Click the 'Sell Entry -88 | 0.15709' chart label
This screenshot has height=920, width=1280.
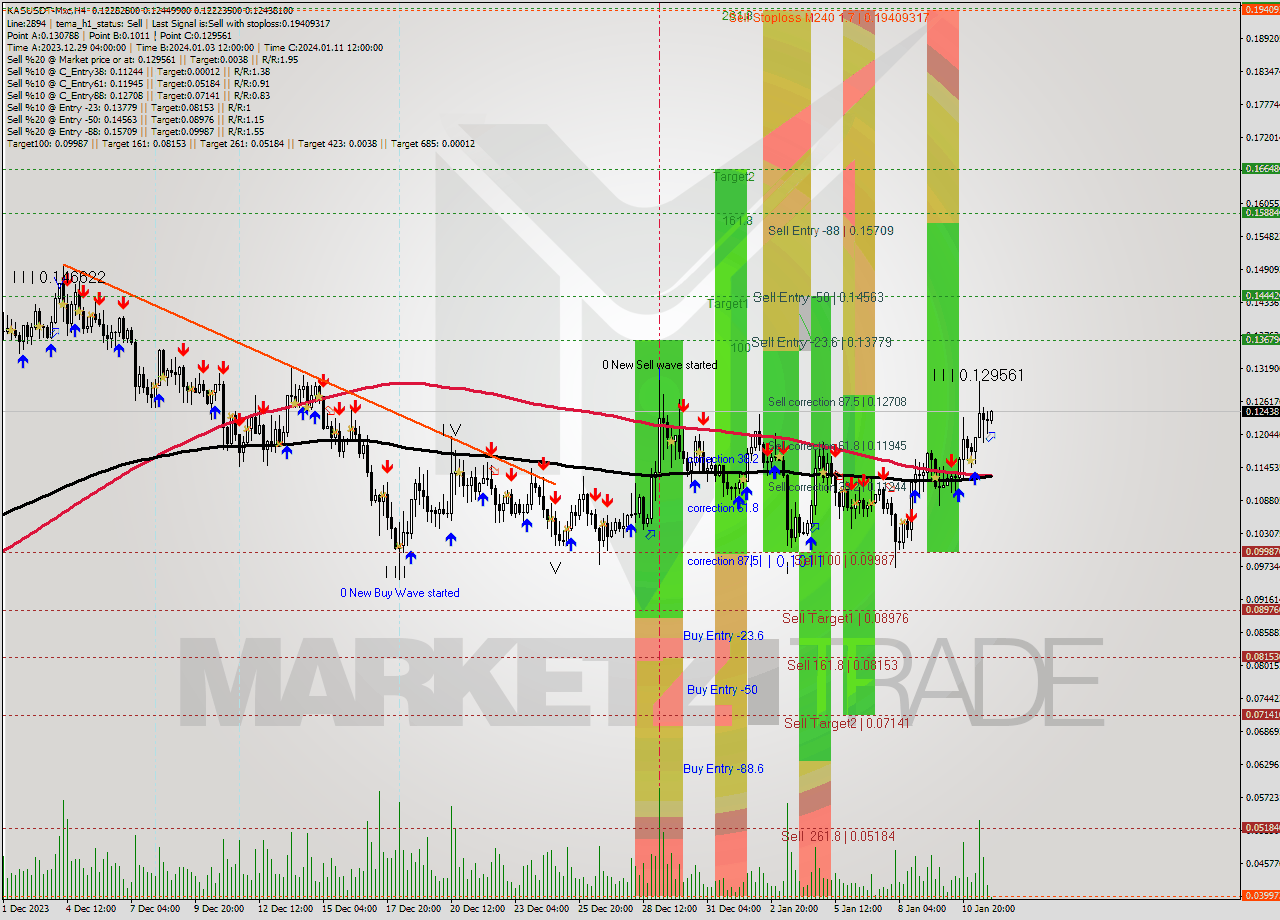click(x=830, y=230)
